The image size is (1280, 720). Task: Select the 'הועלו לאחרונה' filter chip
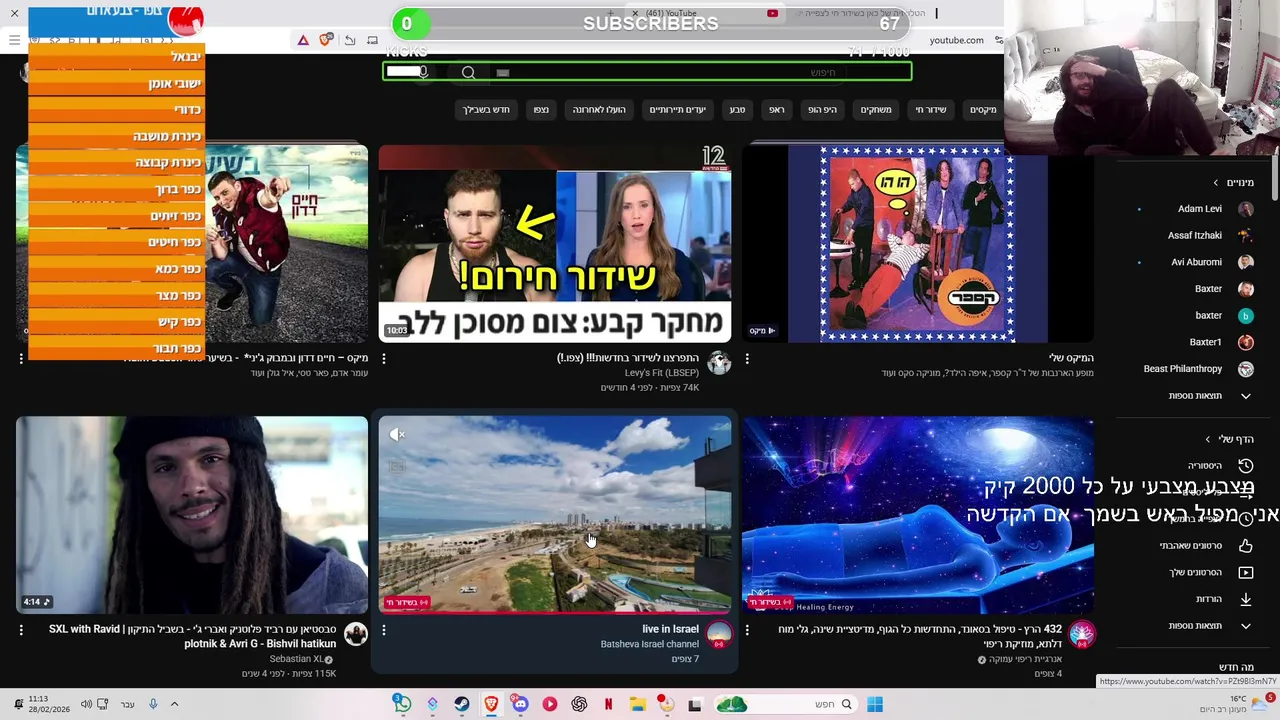599,110
